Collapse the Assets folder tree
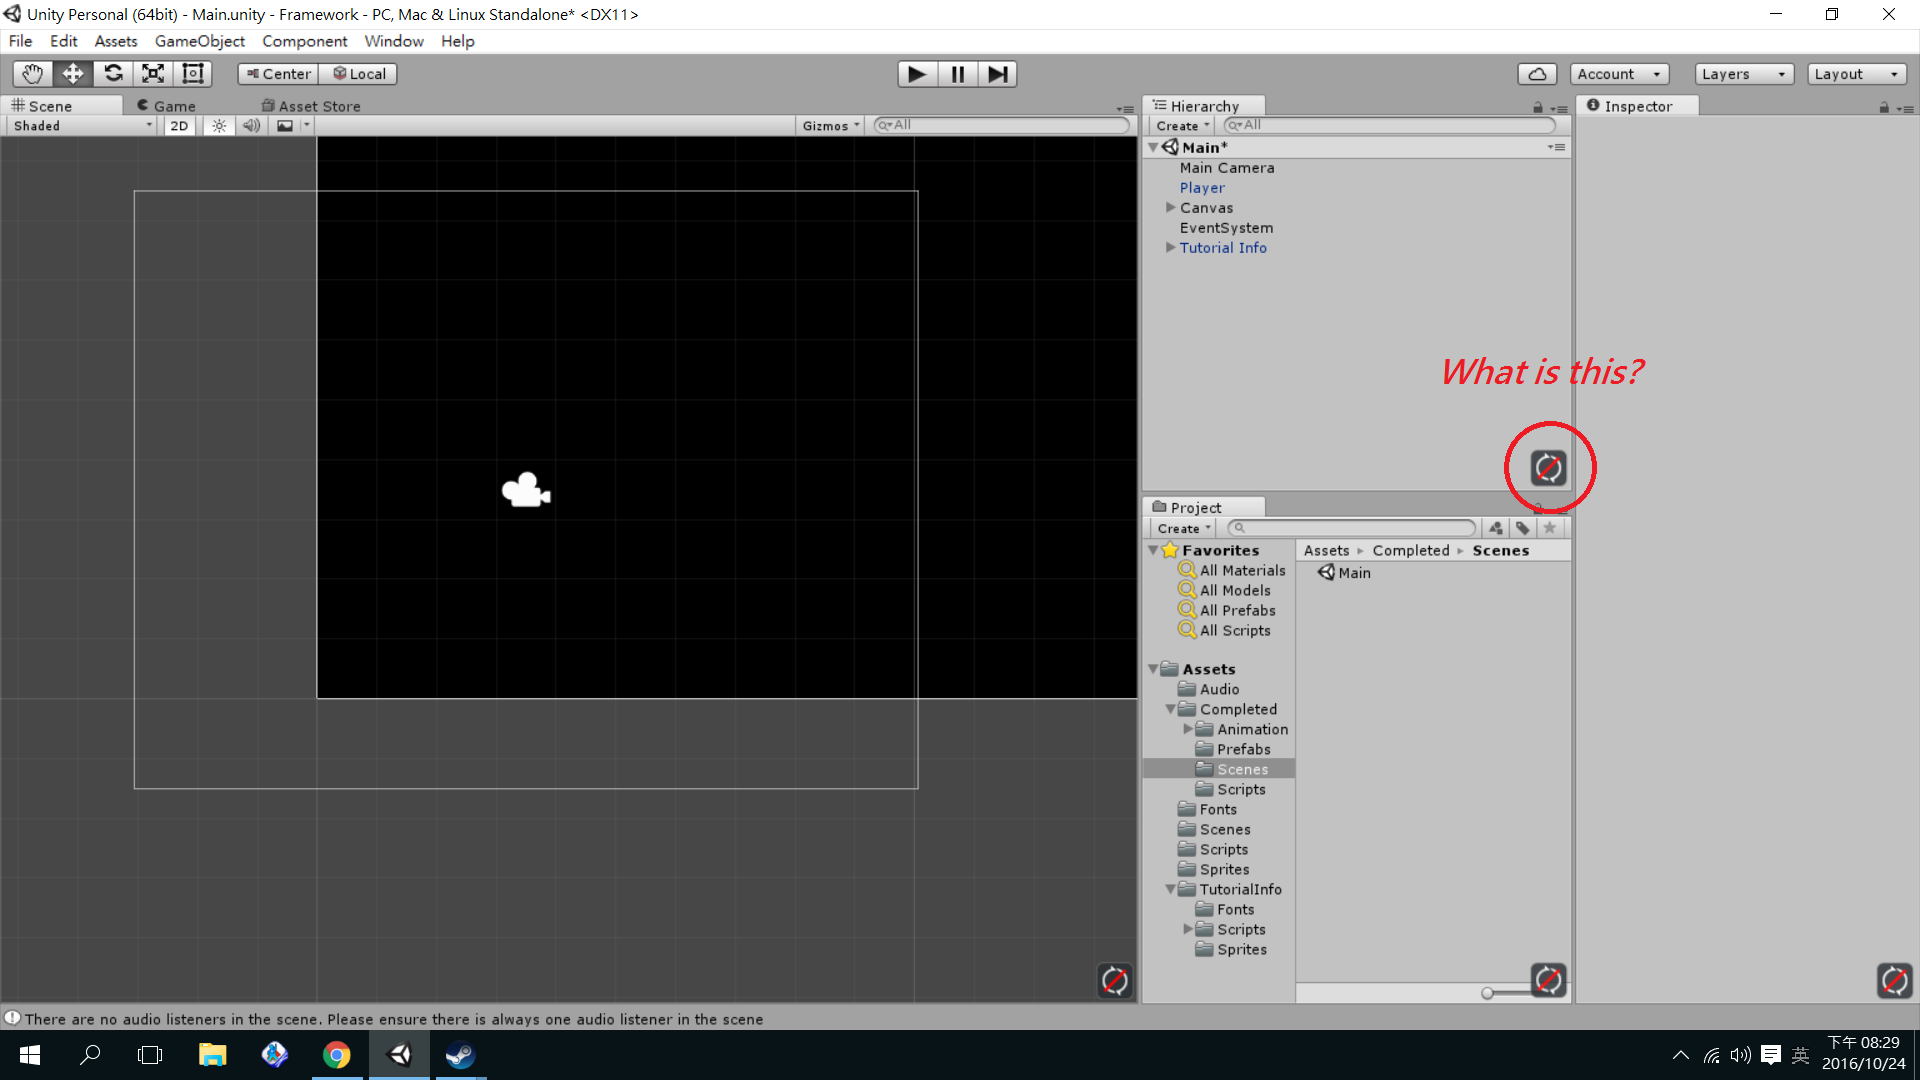The height and width of the screenshot is (1080, 1920). 1153,669
